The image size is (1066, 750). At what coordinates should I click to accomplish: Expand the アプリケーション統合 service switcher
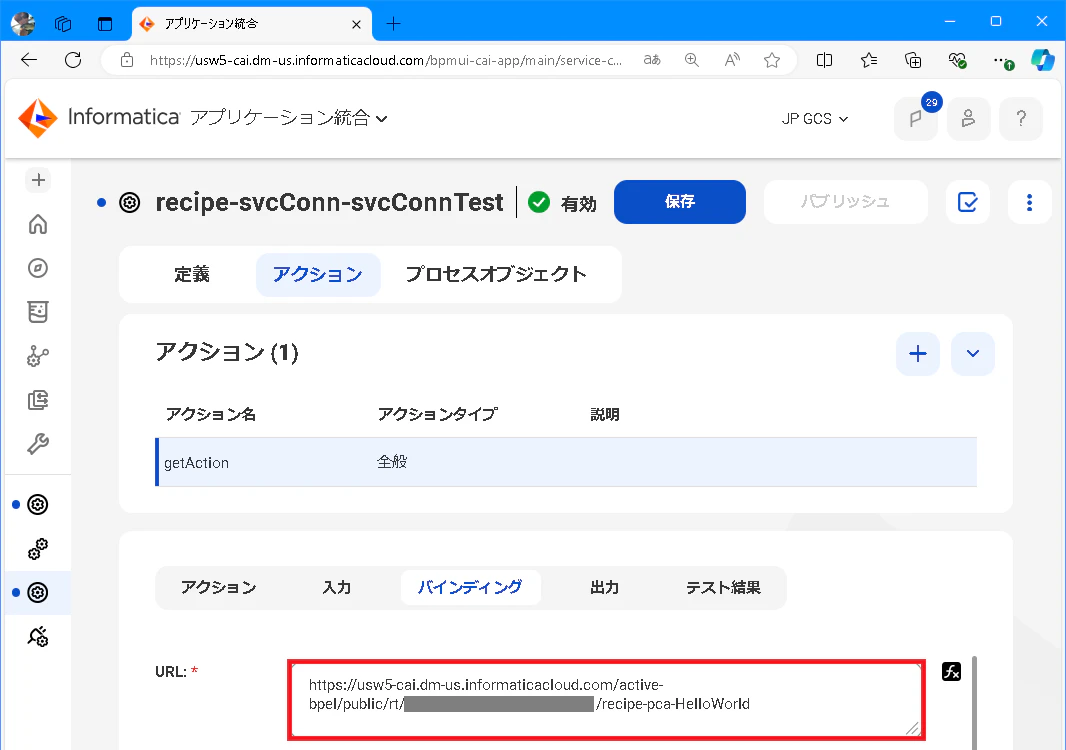pos(289,118)
